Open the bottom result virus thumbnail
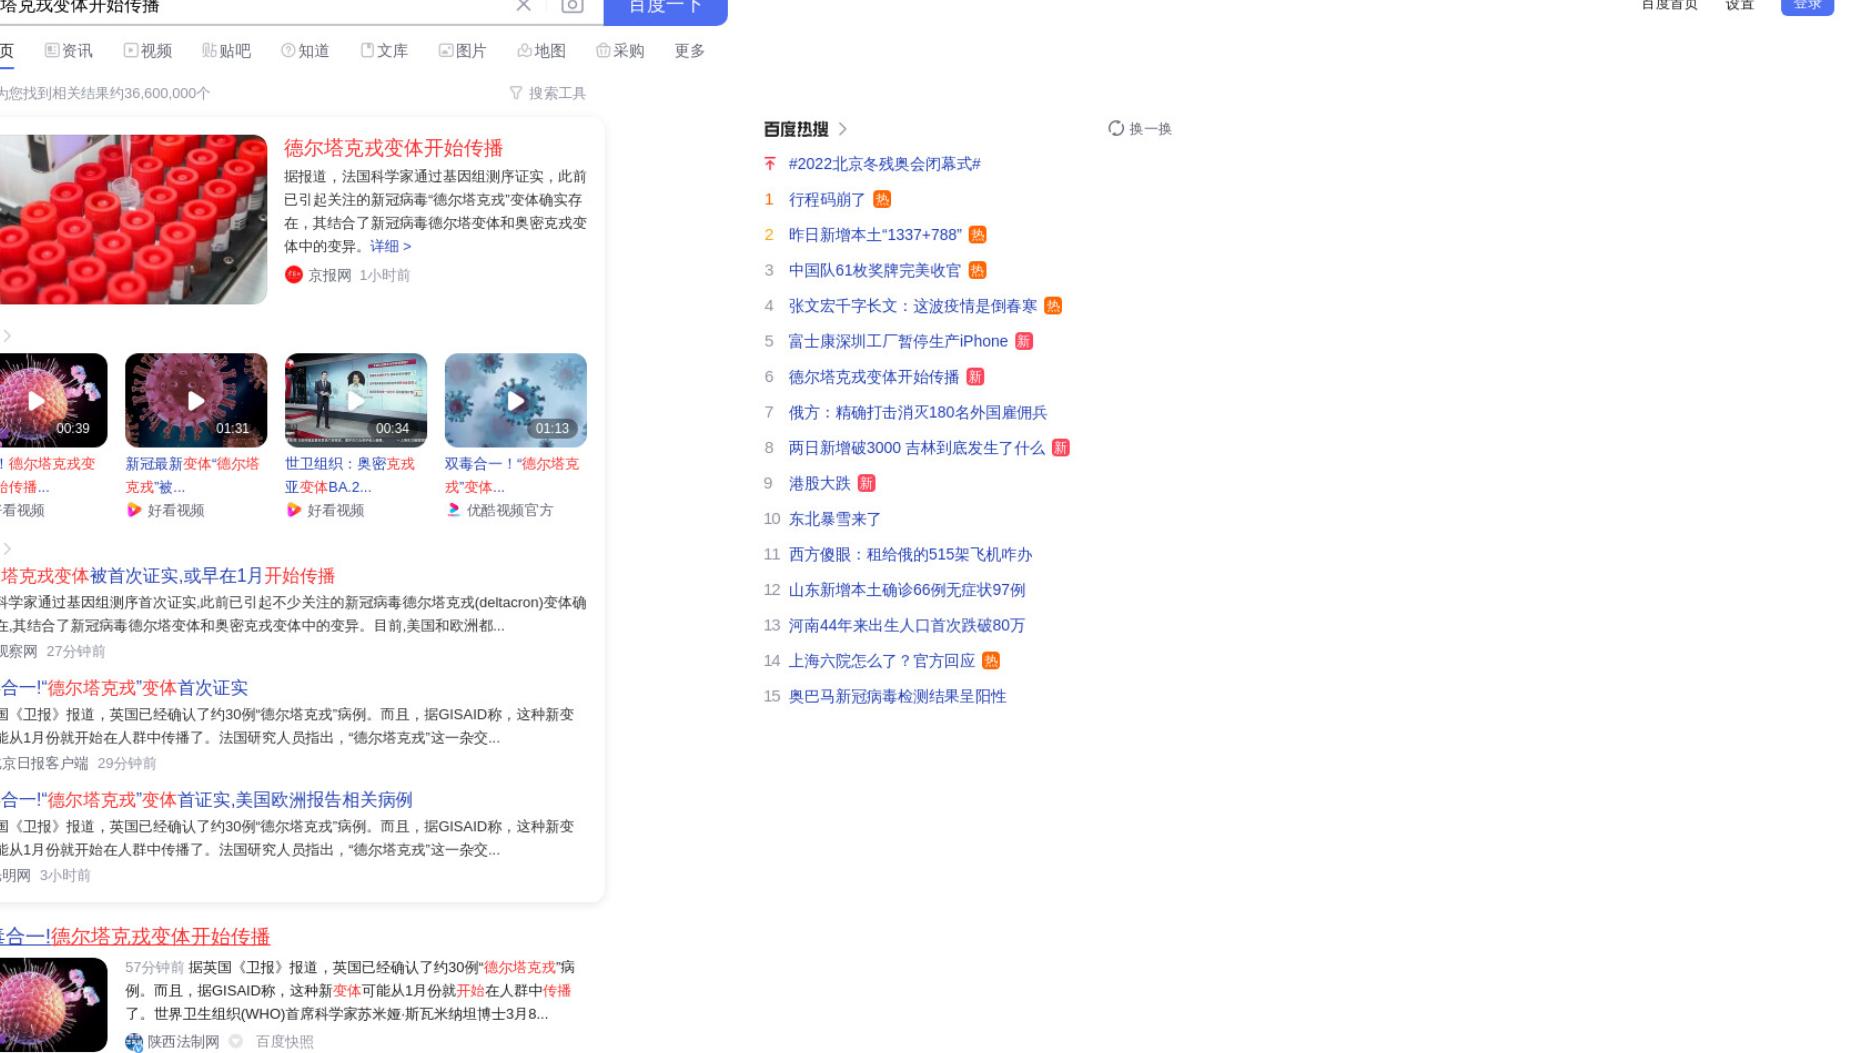Viewport: 1858px width, 1053px height. pos(53,1005)
